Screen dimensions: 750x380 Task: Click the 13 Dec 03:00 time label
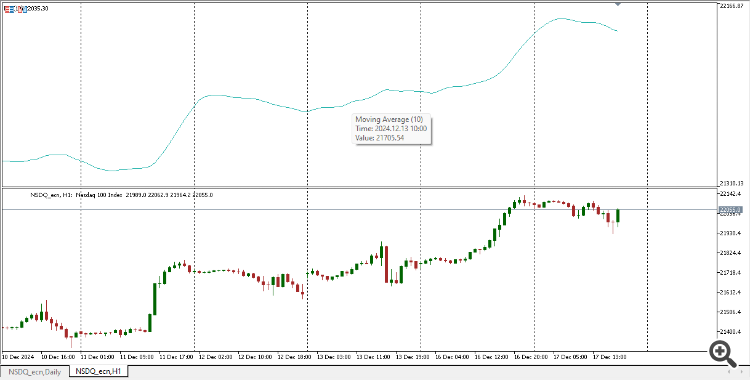pyautogui.click(x=334, y=357)
